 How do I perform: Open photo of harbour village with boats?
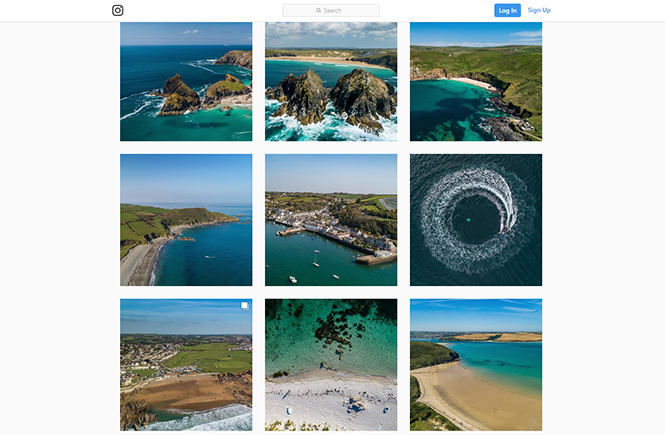click(331, 220)
